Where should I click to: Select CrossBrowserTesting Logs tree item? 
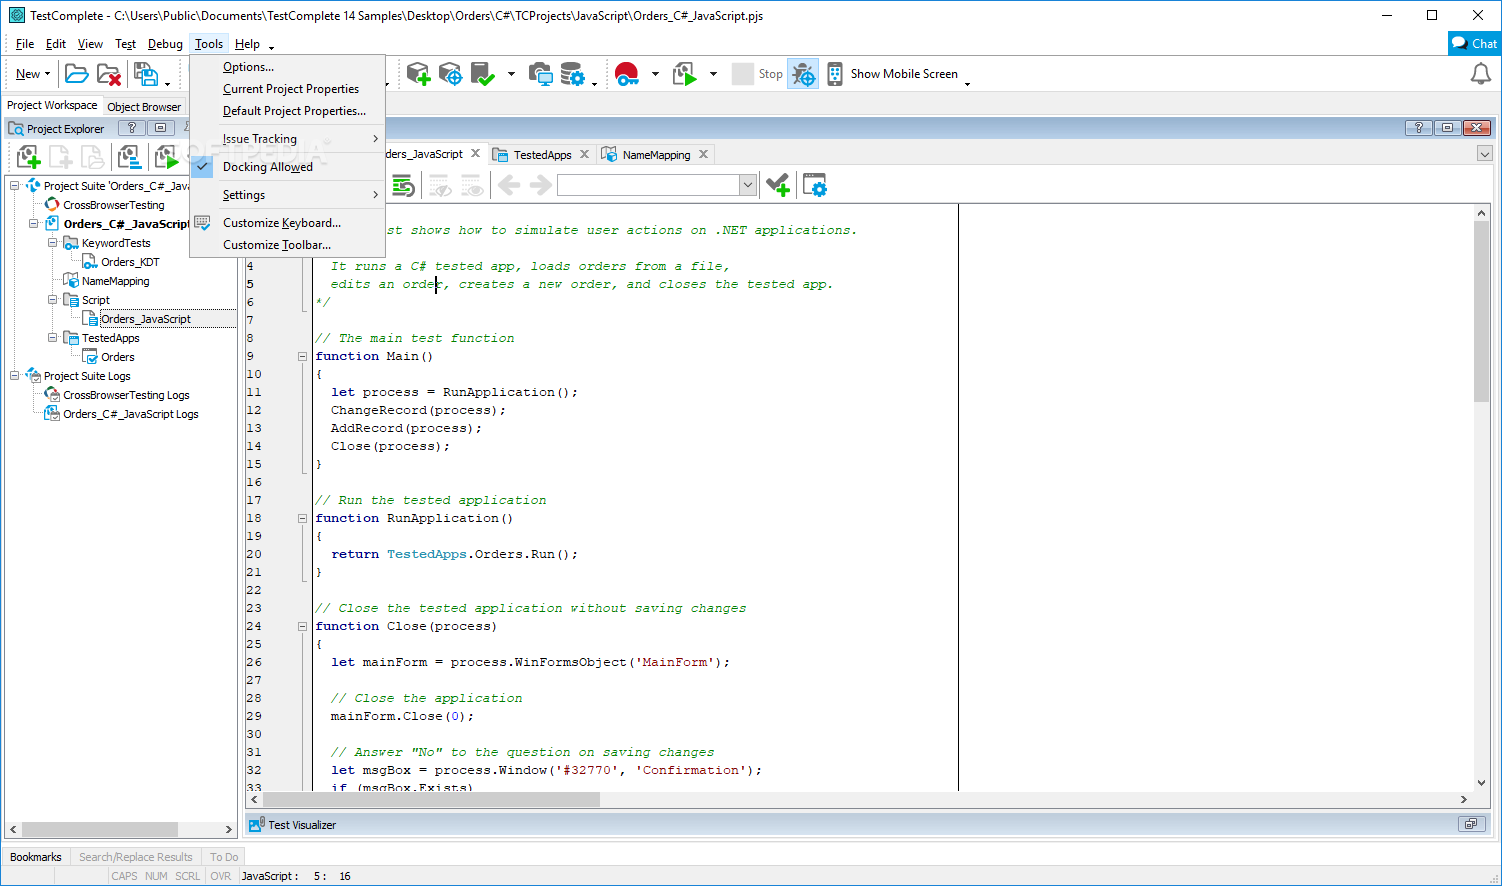(126, 395)
